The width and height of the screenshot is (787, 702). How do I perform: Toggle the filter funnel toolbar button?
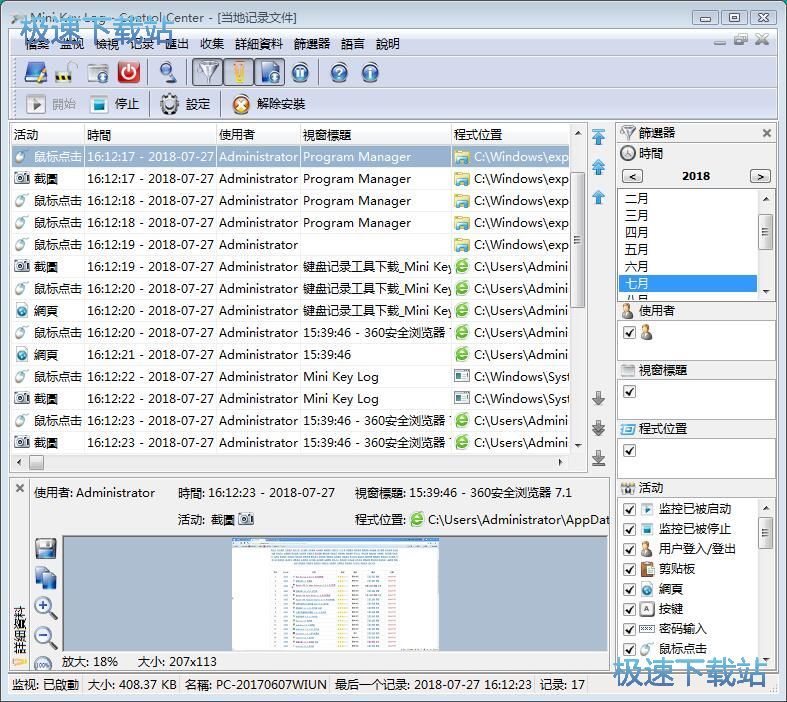click(206, 72)
